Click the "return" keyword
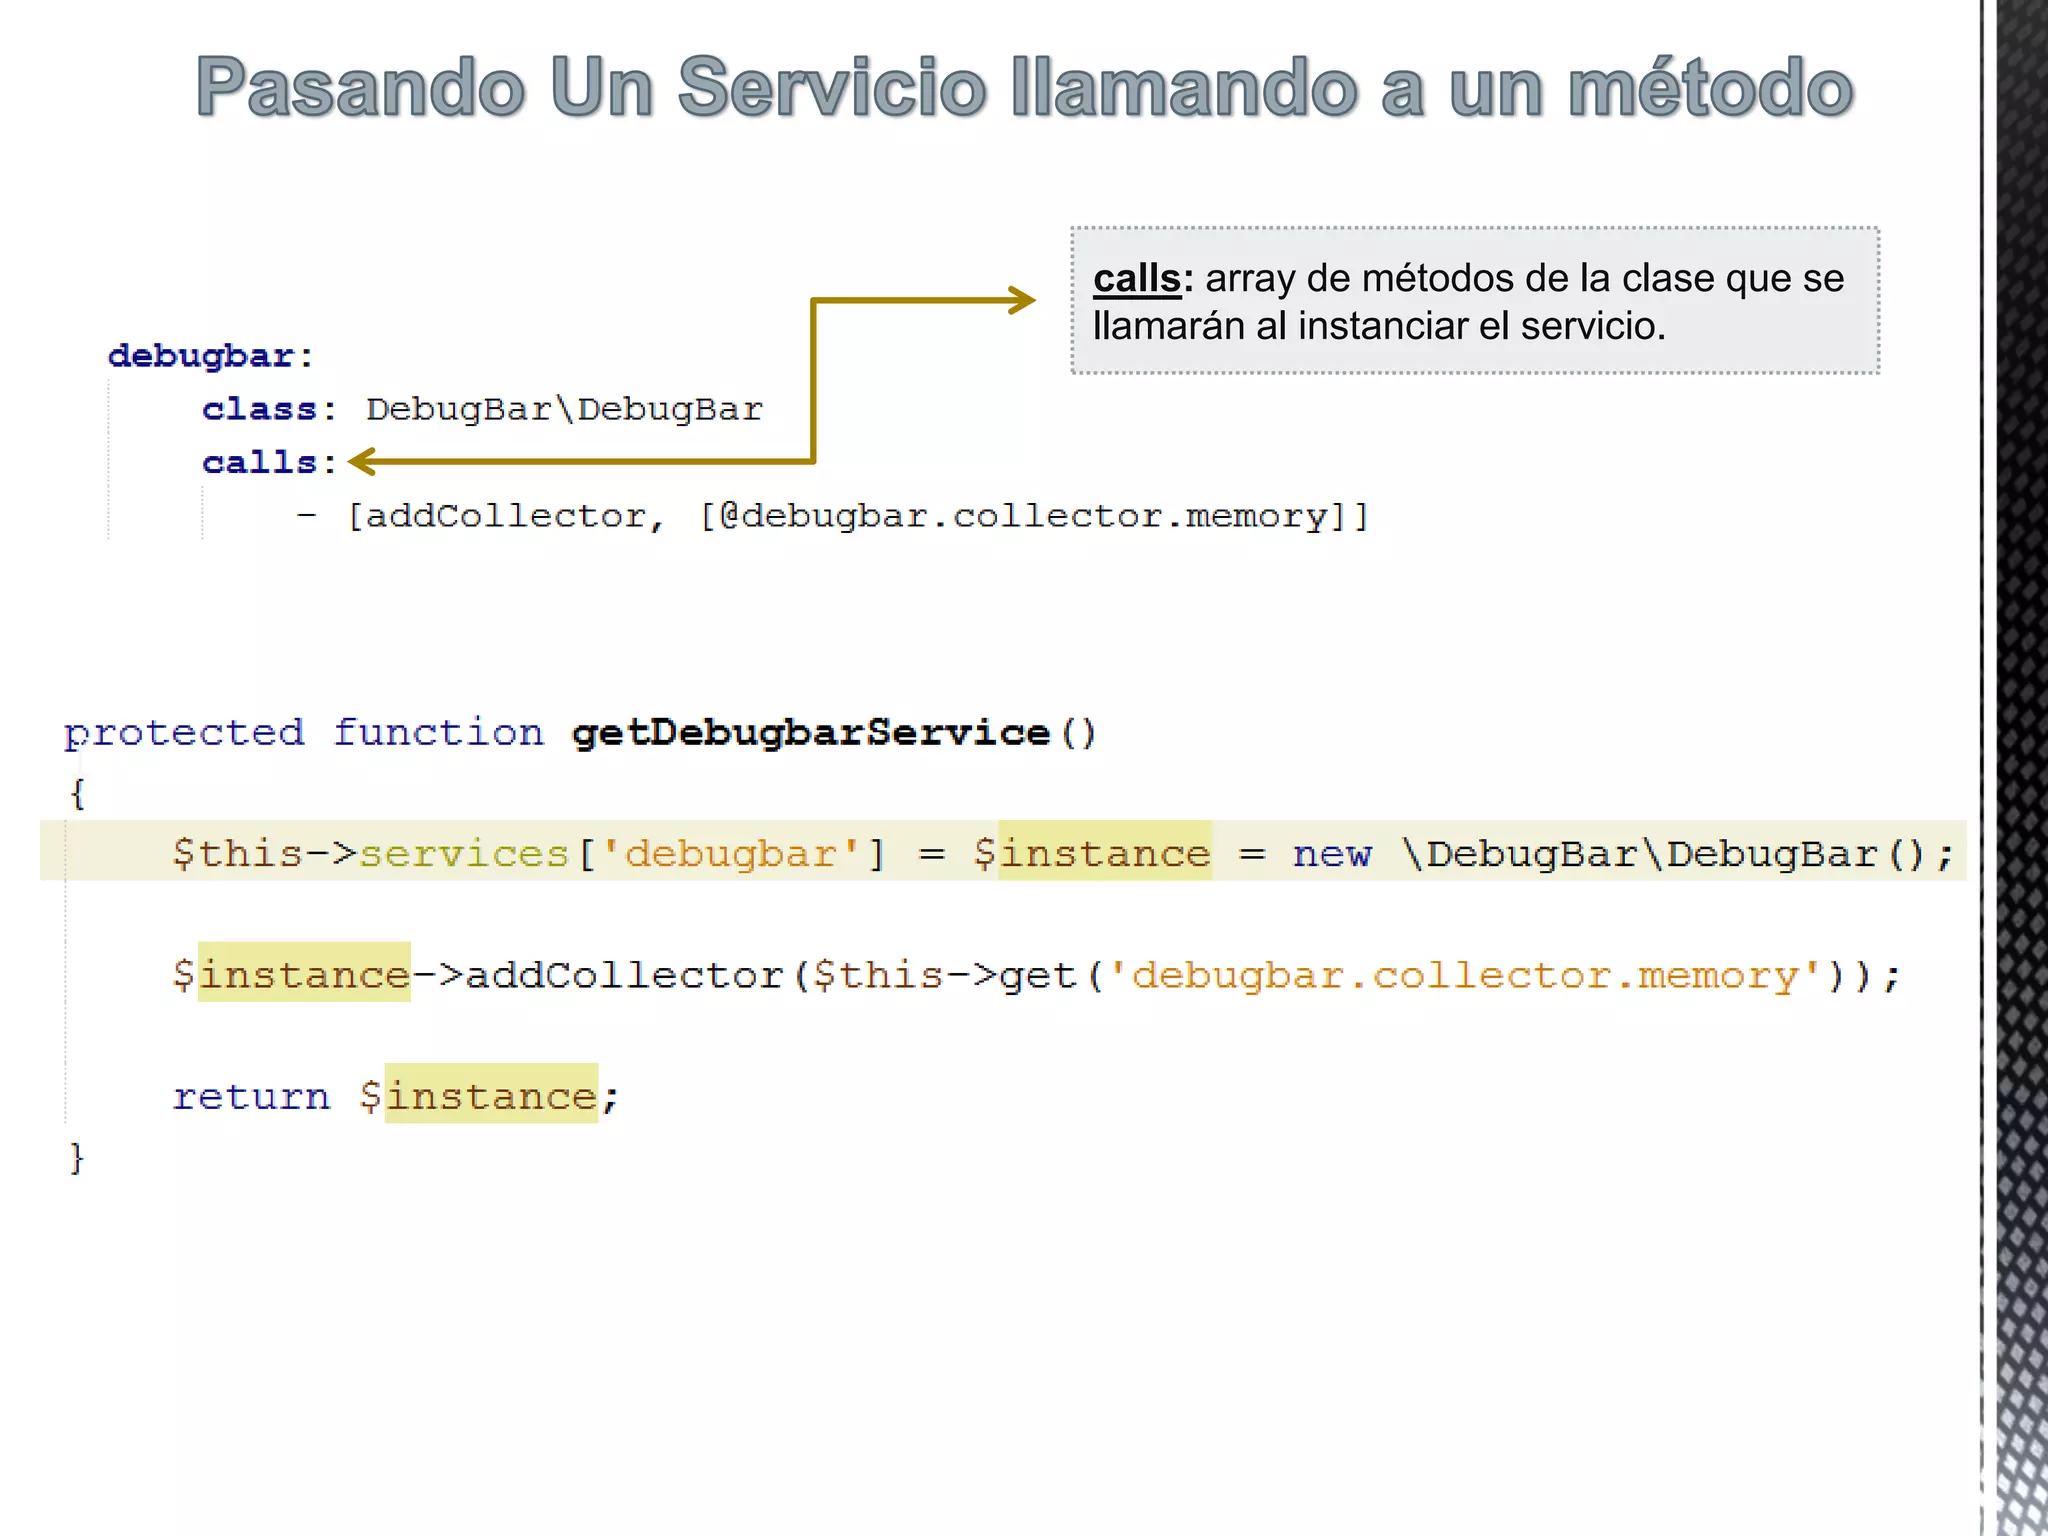 pyautogui.click(x=251, y=1097)
